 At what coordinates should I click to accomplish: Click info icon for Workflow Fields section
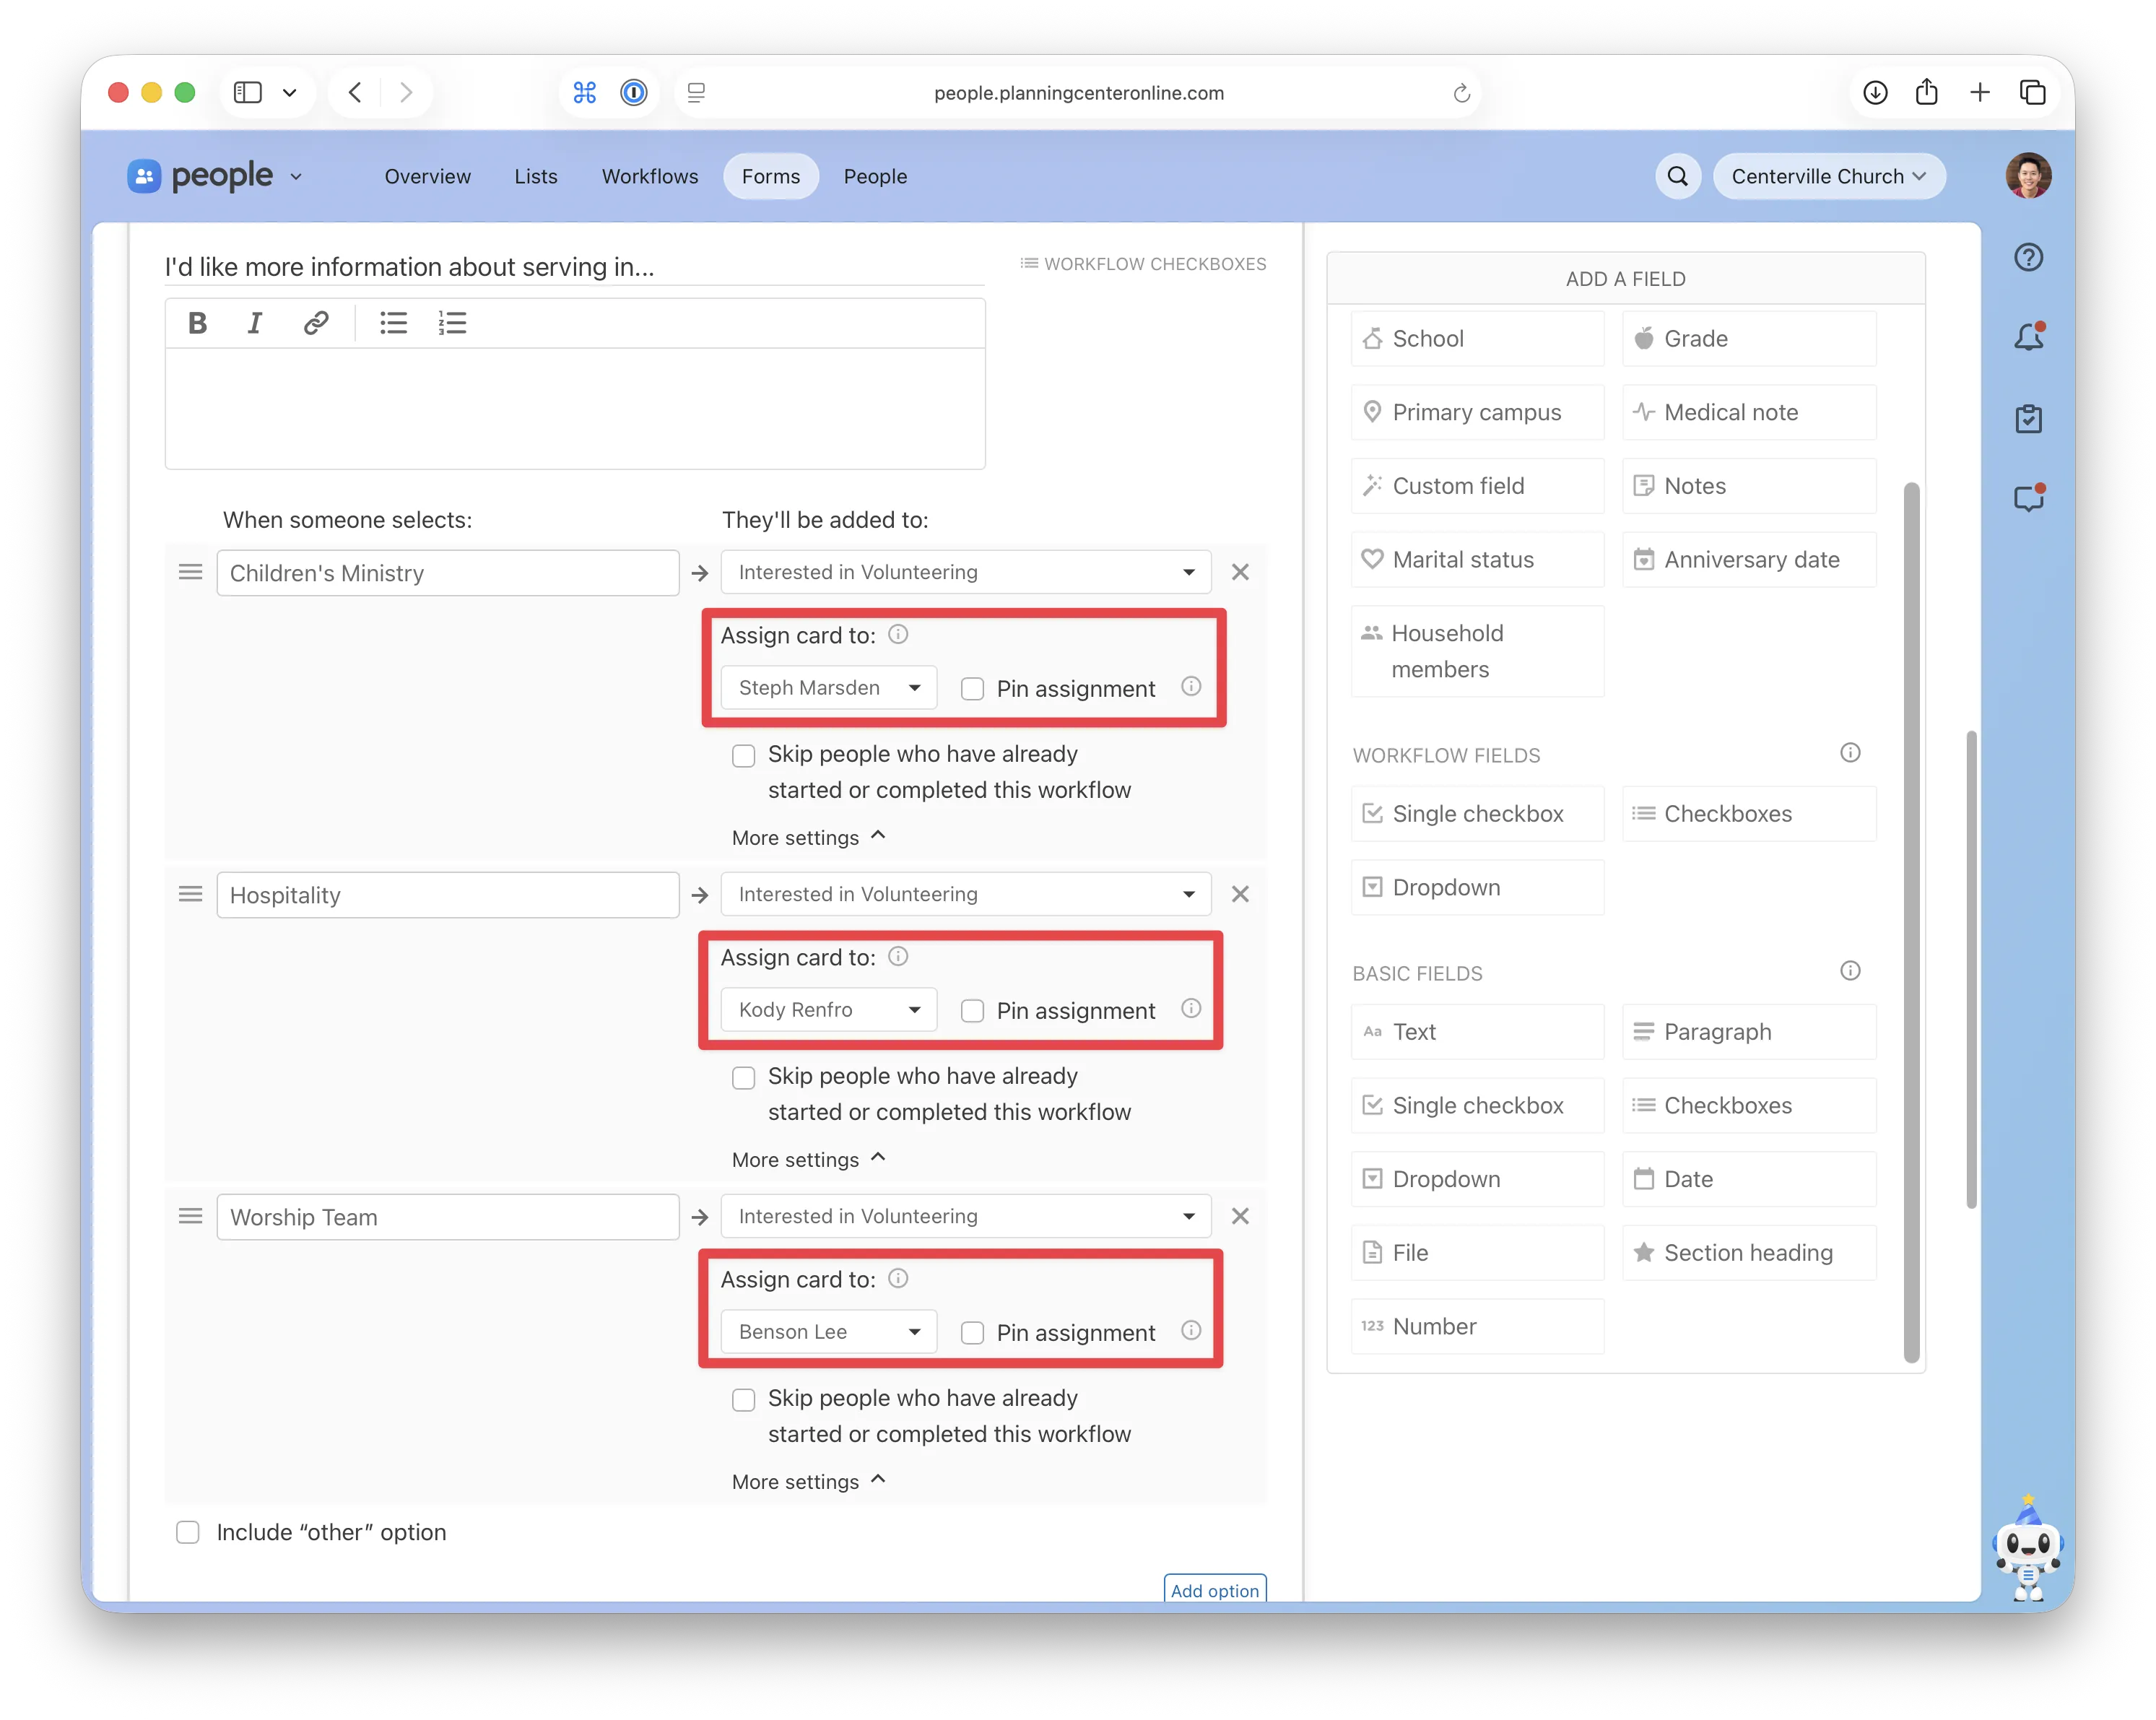1850,752
